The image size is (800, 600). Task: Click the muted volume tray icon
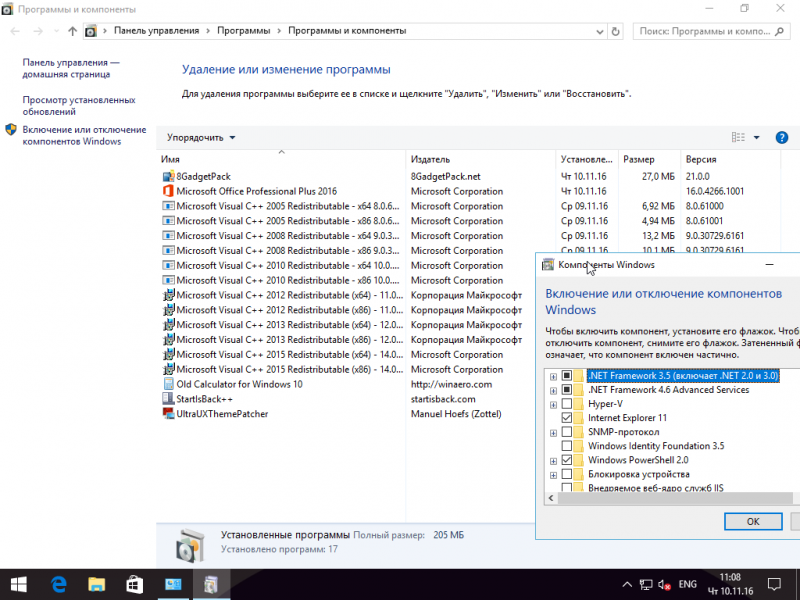(664, 585)
